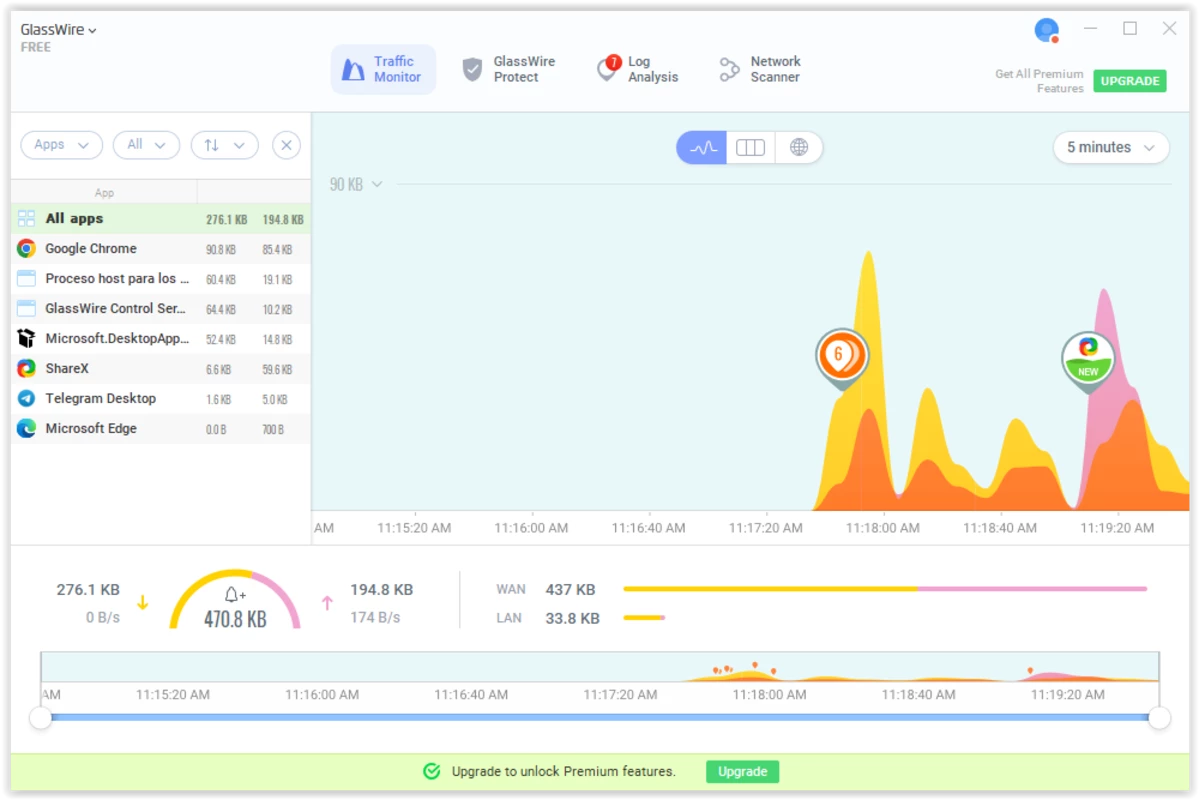Open the Apps filter dropdown
Image resolution: width=1199 pixels, height=800 pixels.
coord(61,145)
